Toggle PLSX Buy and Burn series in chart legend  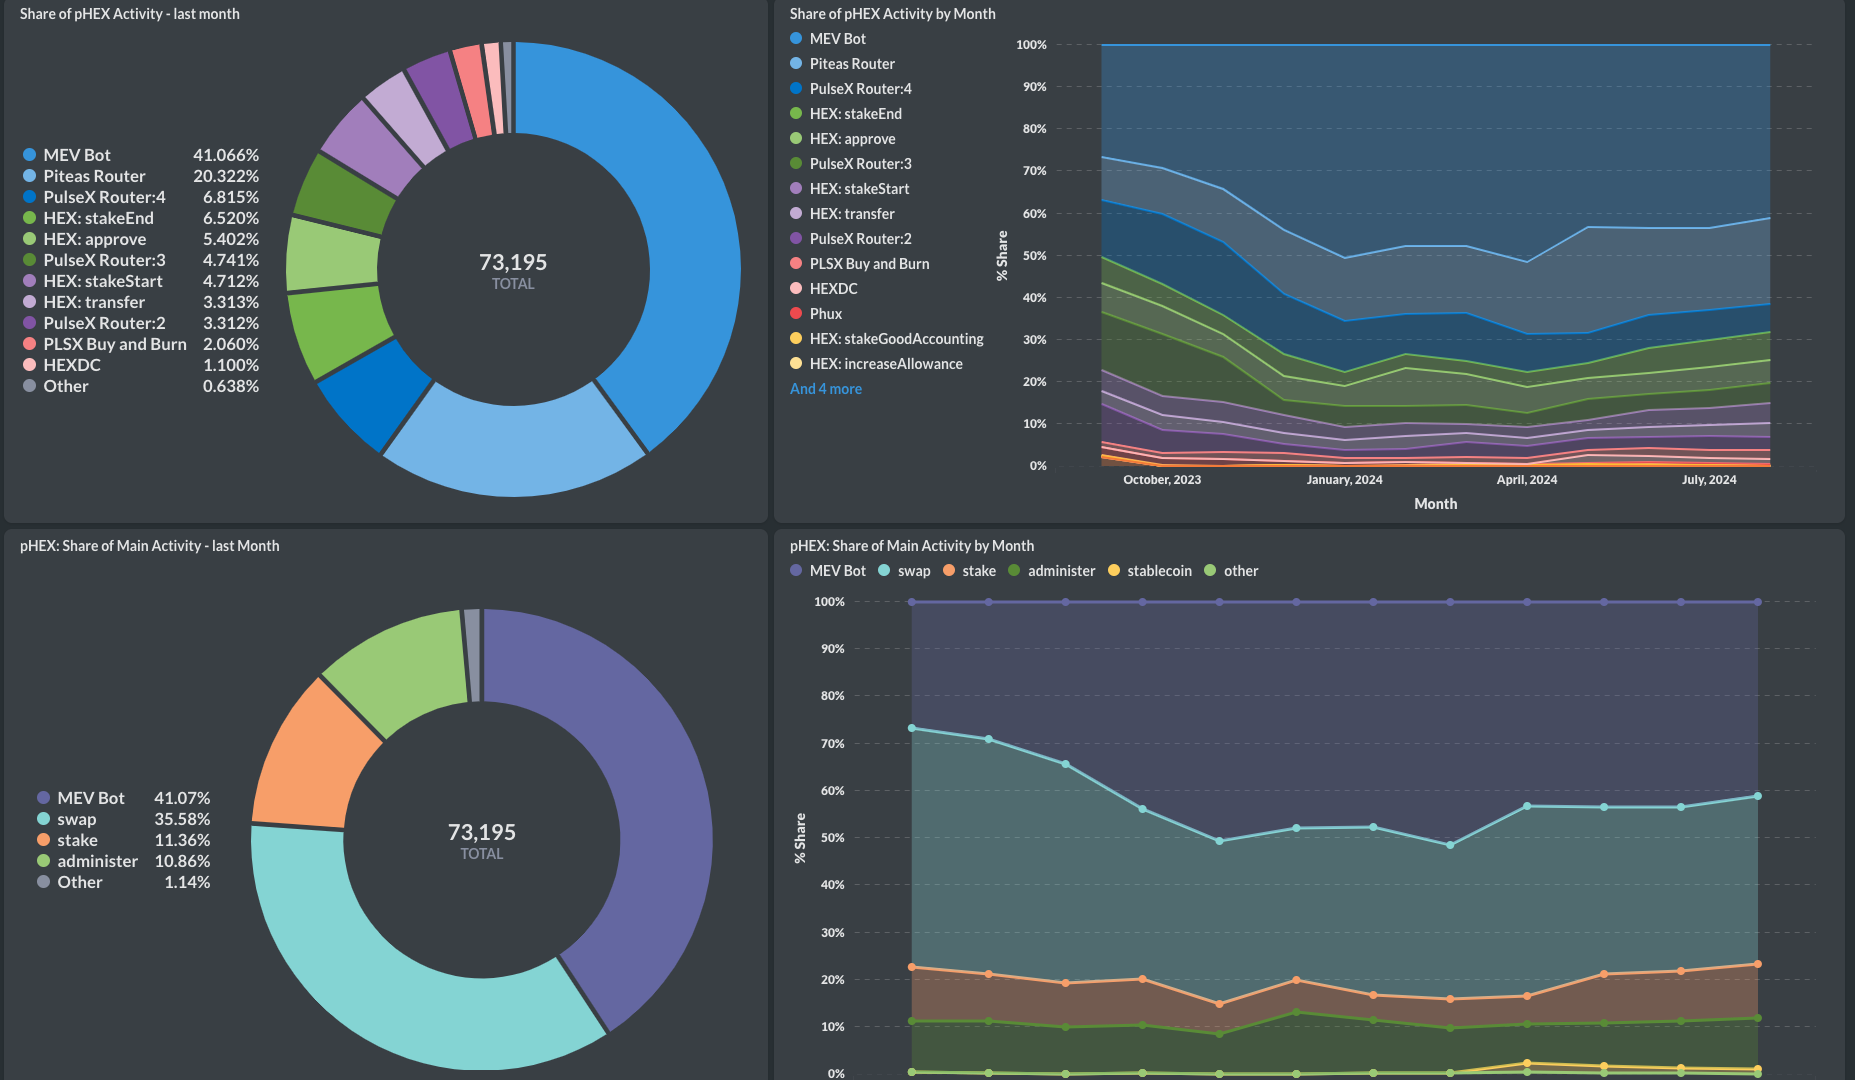pos(860,264)
